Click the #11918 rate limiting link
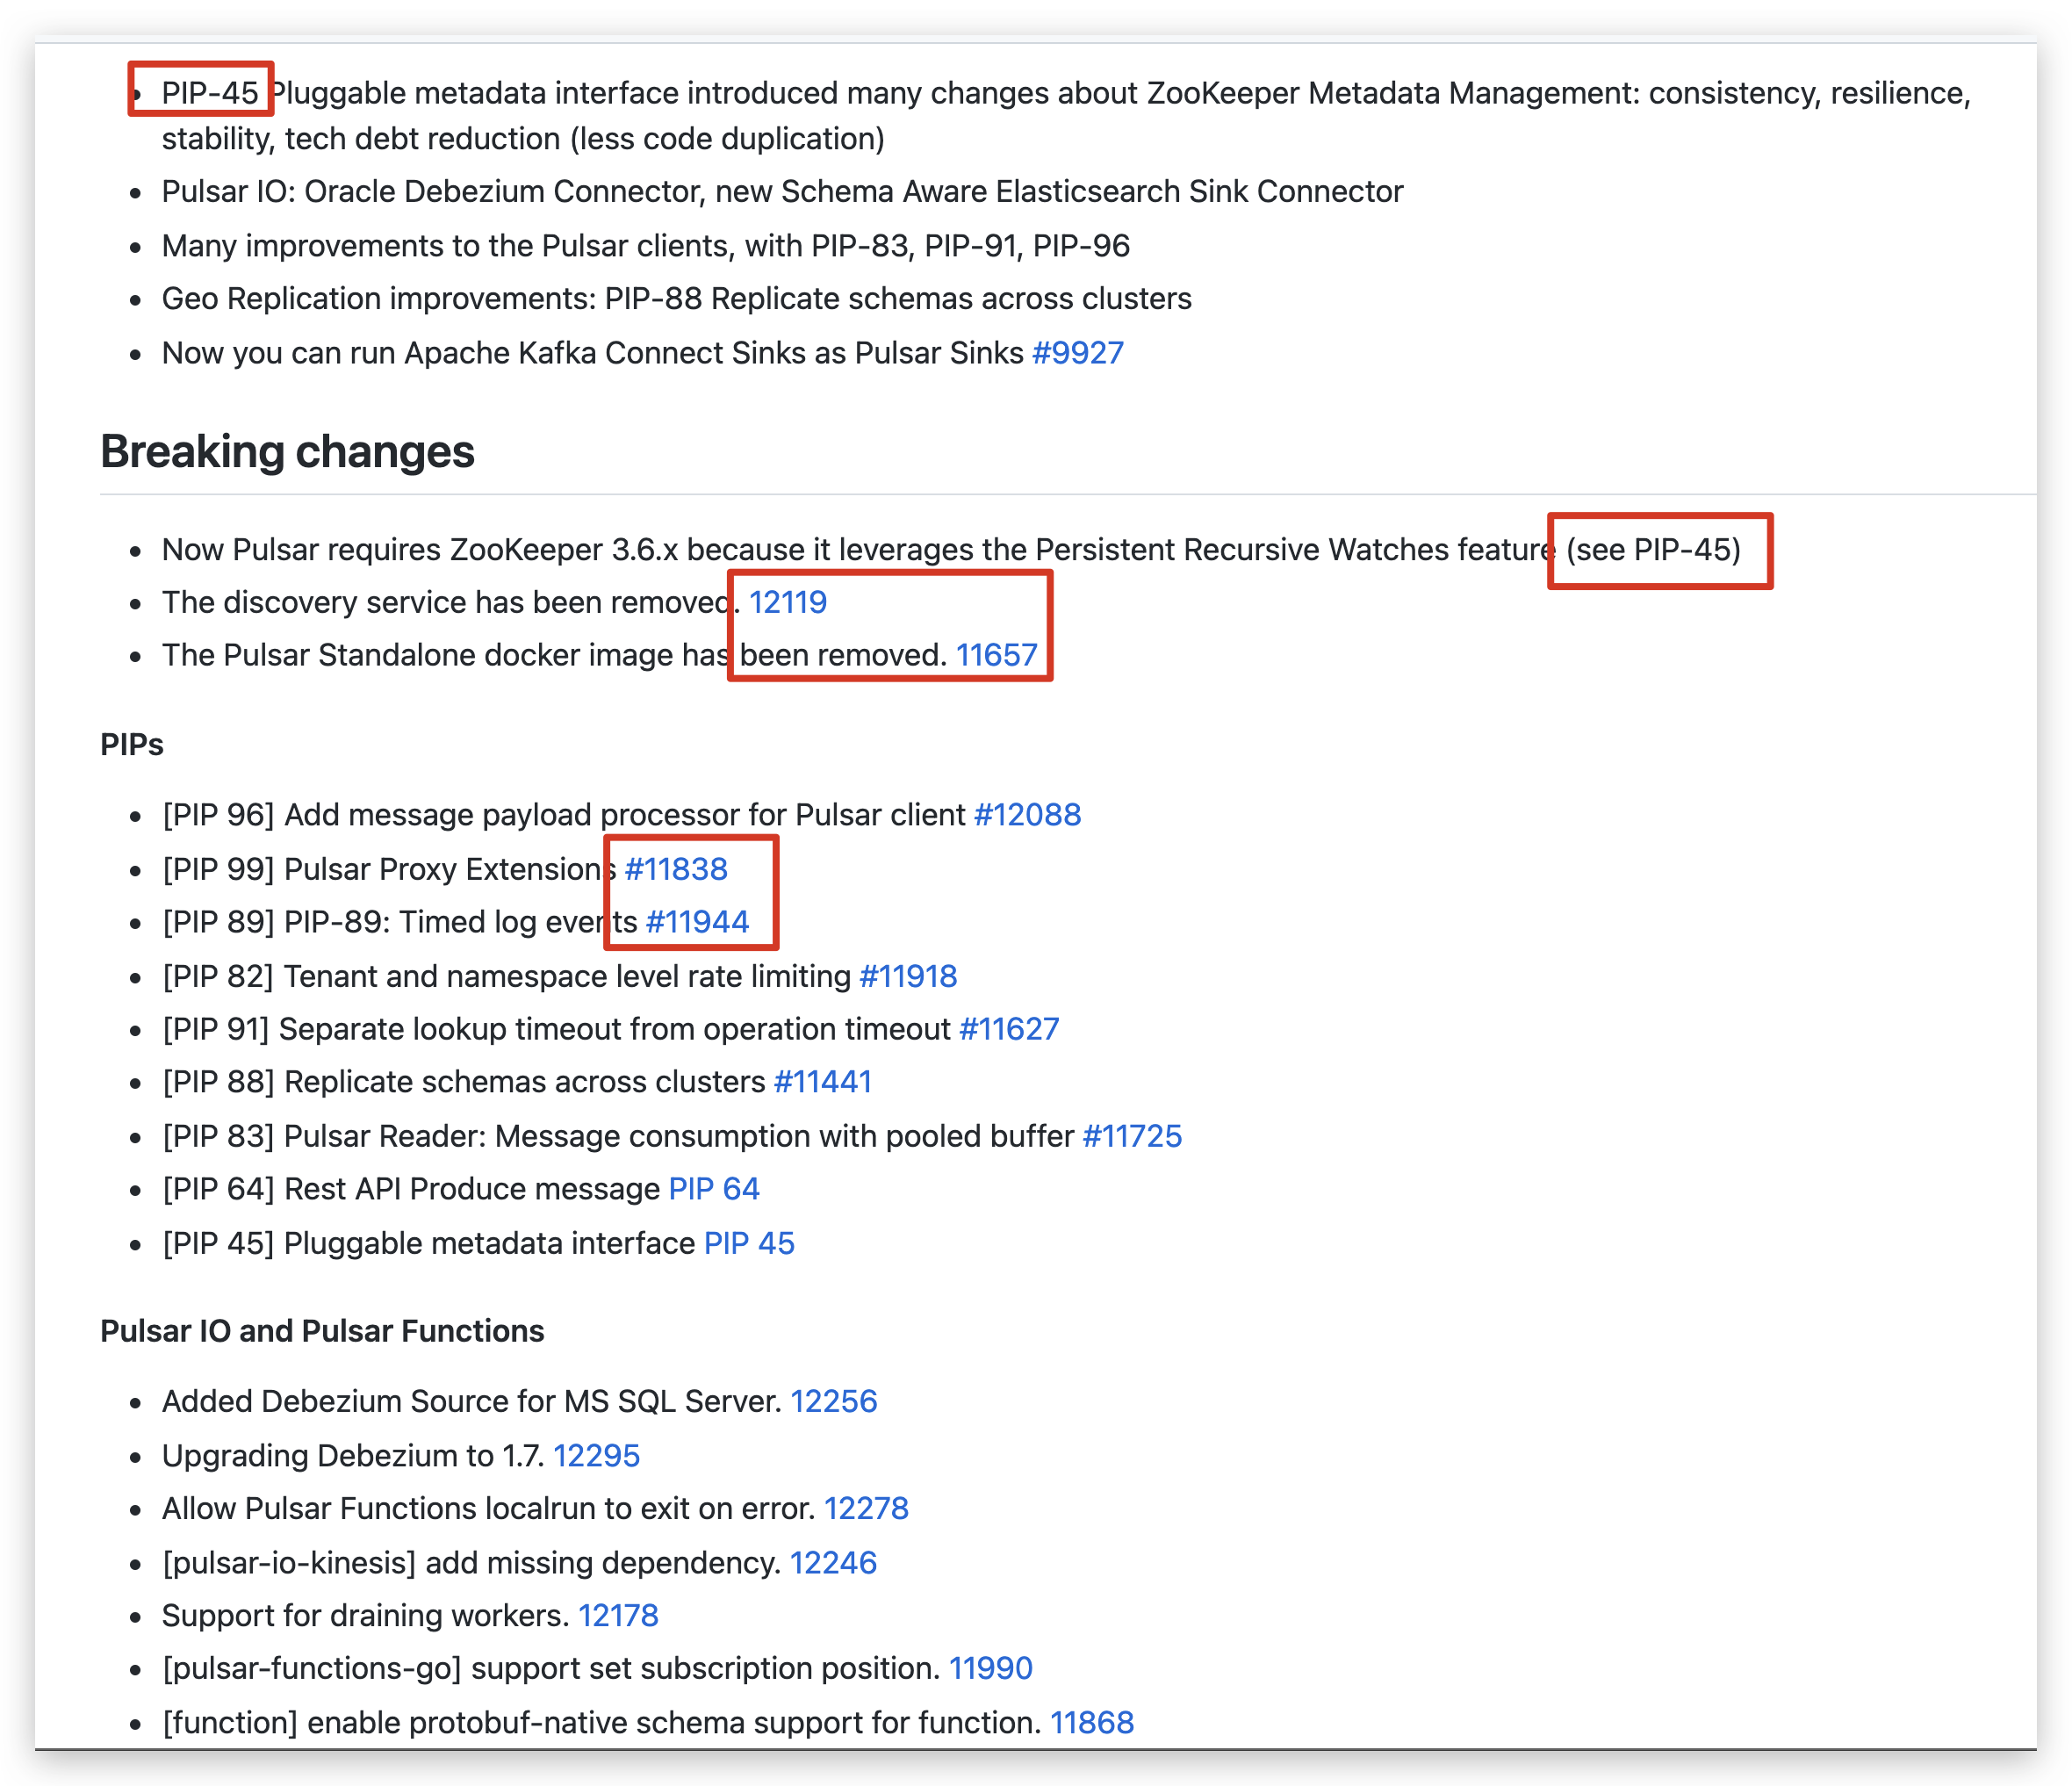The image size is (2072, 1786). pyautogui.click(x=908, y=976)
